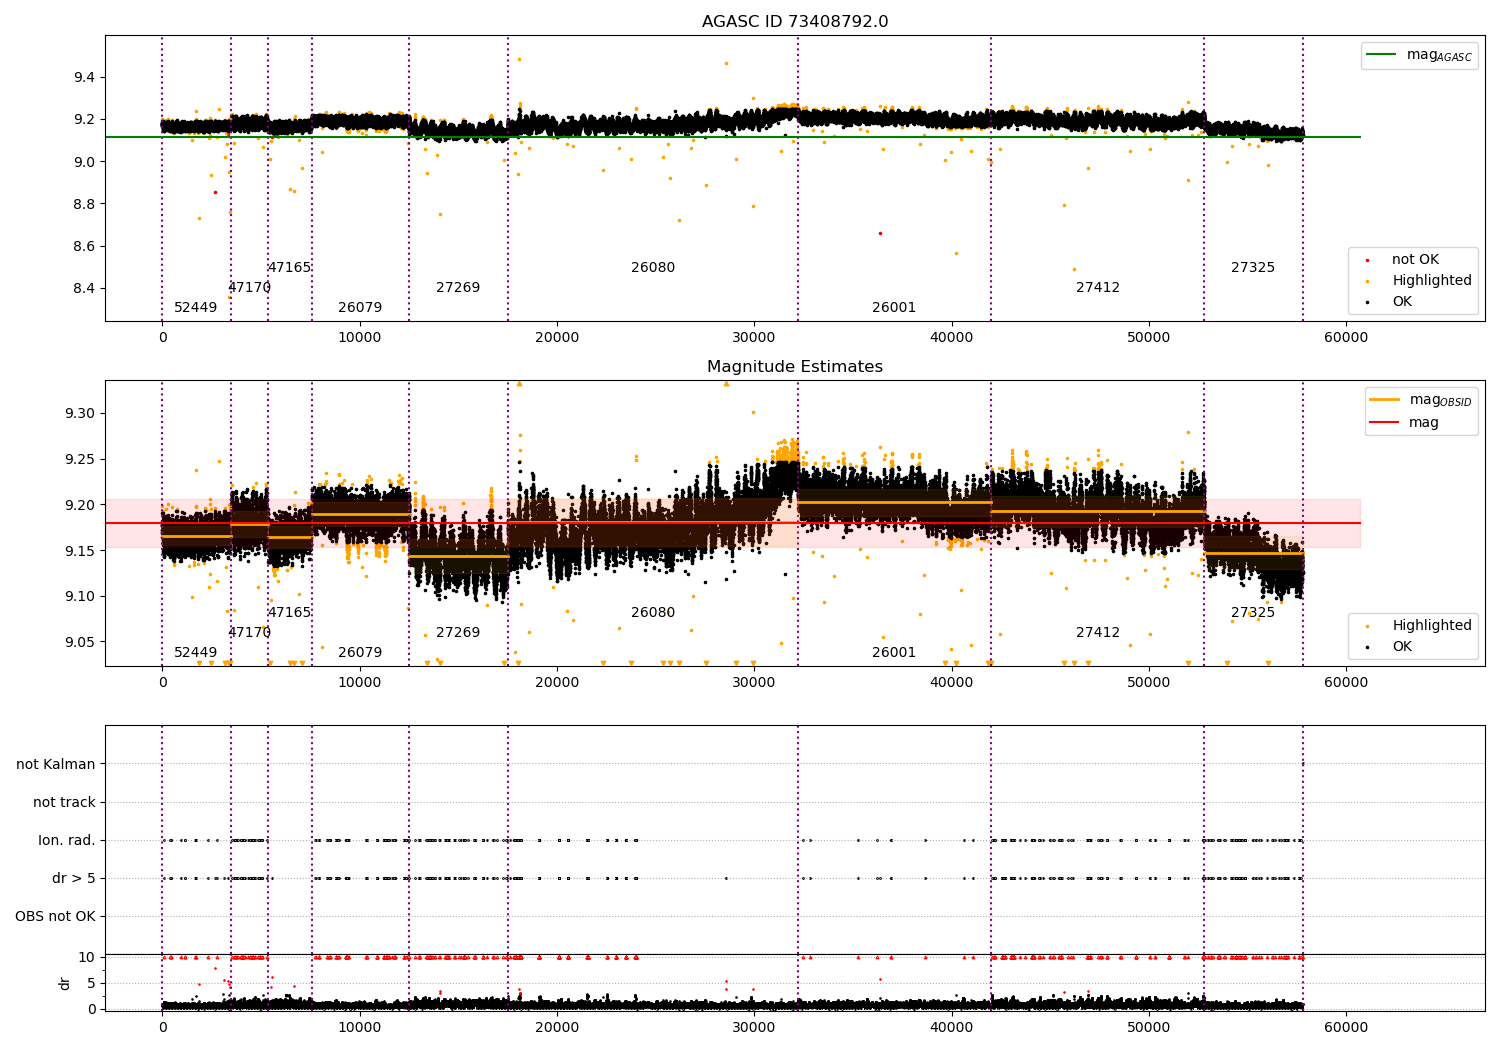Click obsid 47165 label in AGASC ID plot
Image resolution: width=1500 pixels, height=1050 pixels.
pos(290,268)
